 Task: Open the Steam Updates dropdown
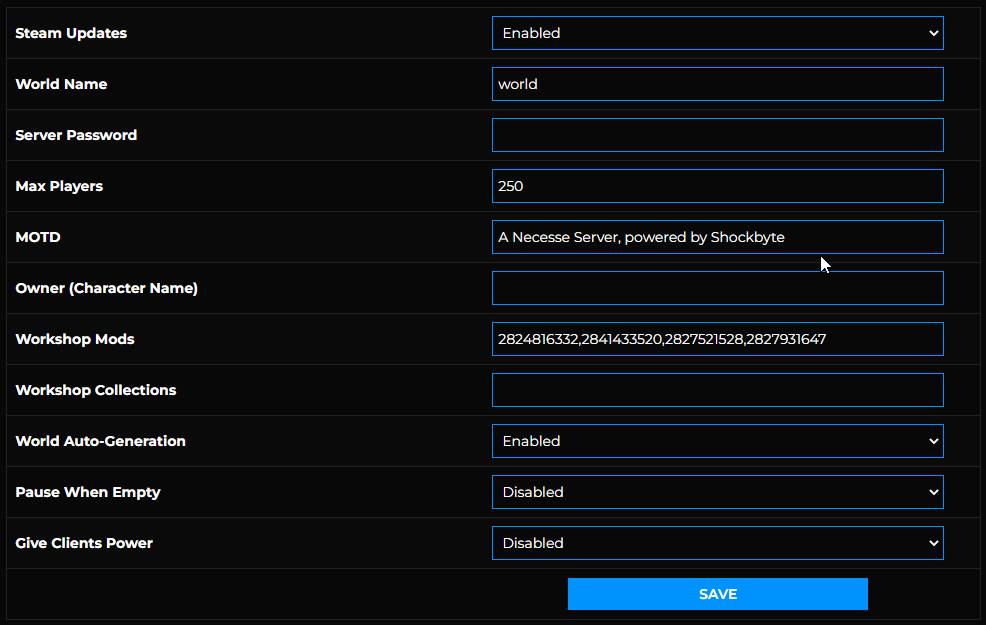(x=717, y=33)
